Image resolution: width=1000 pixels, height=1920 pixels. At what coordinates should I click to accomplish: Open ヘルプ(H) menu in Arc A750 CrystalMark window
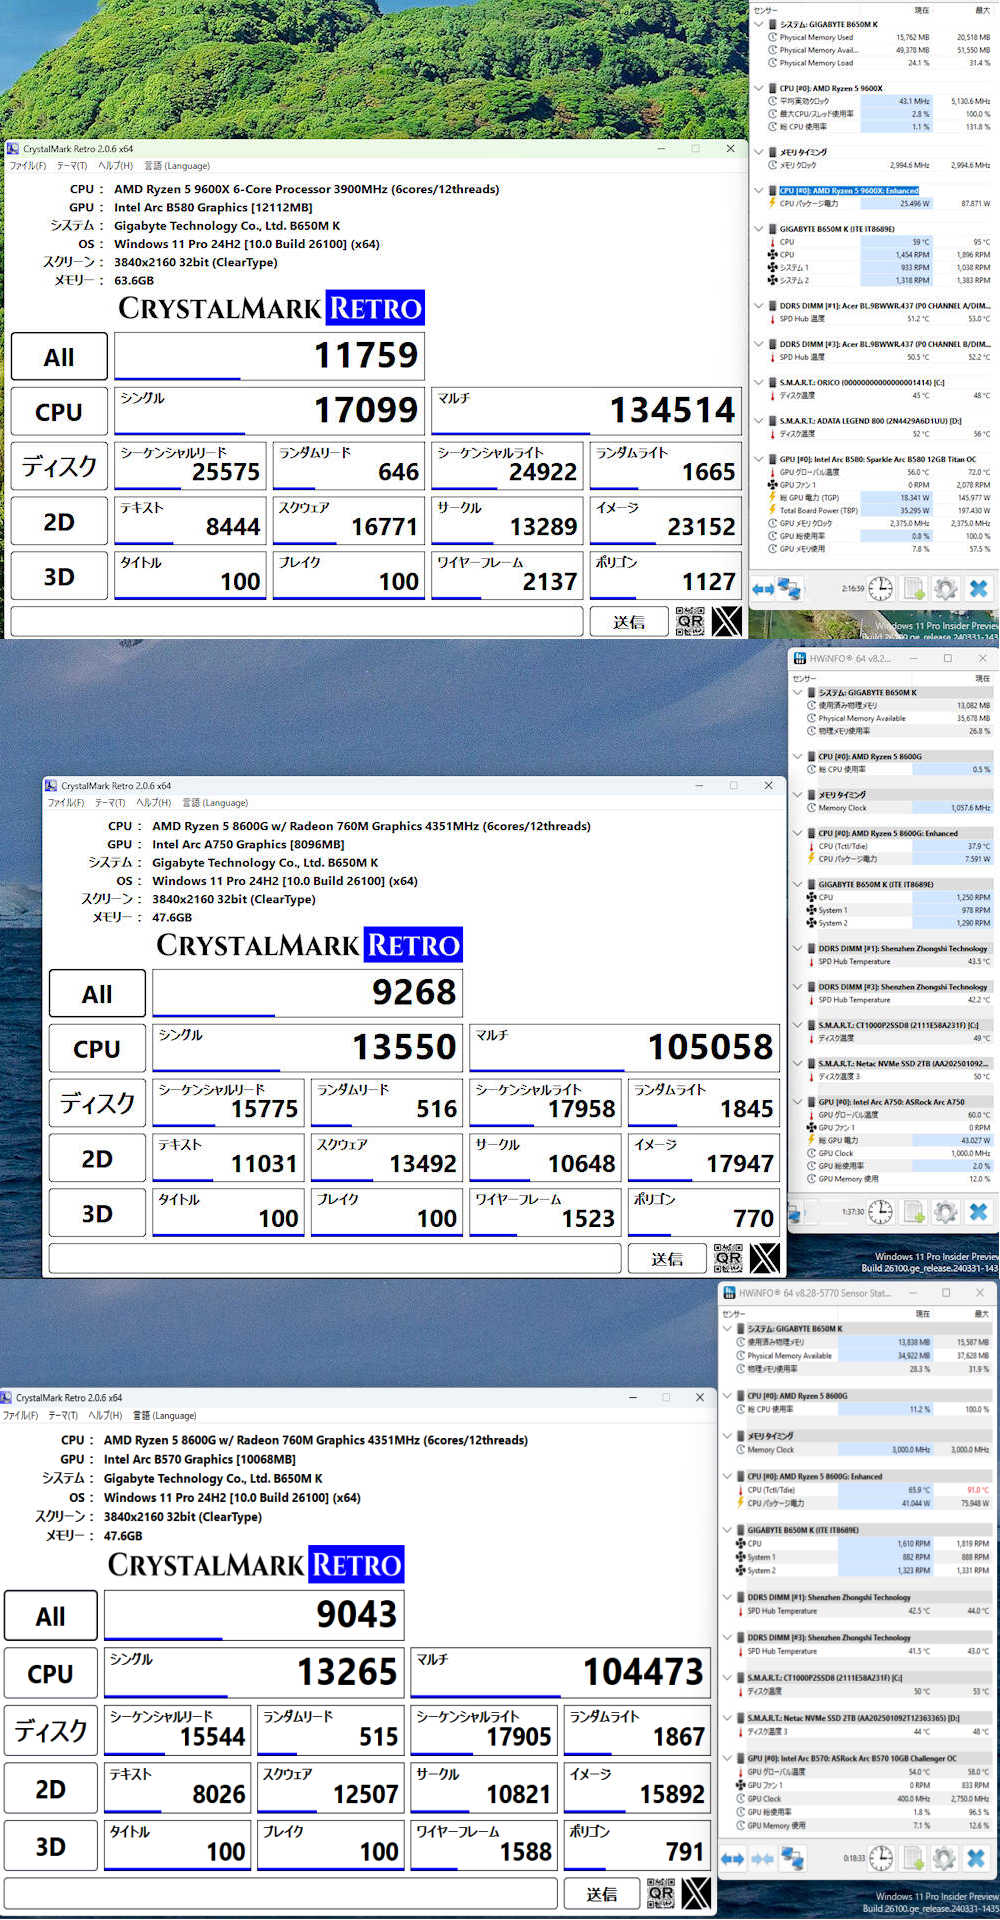(153, 802)
